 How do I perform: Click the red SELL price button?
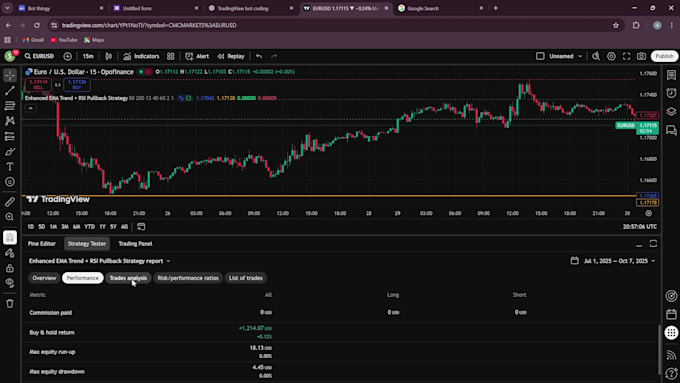pos(38,85)
